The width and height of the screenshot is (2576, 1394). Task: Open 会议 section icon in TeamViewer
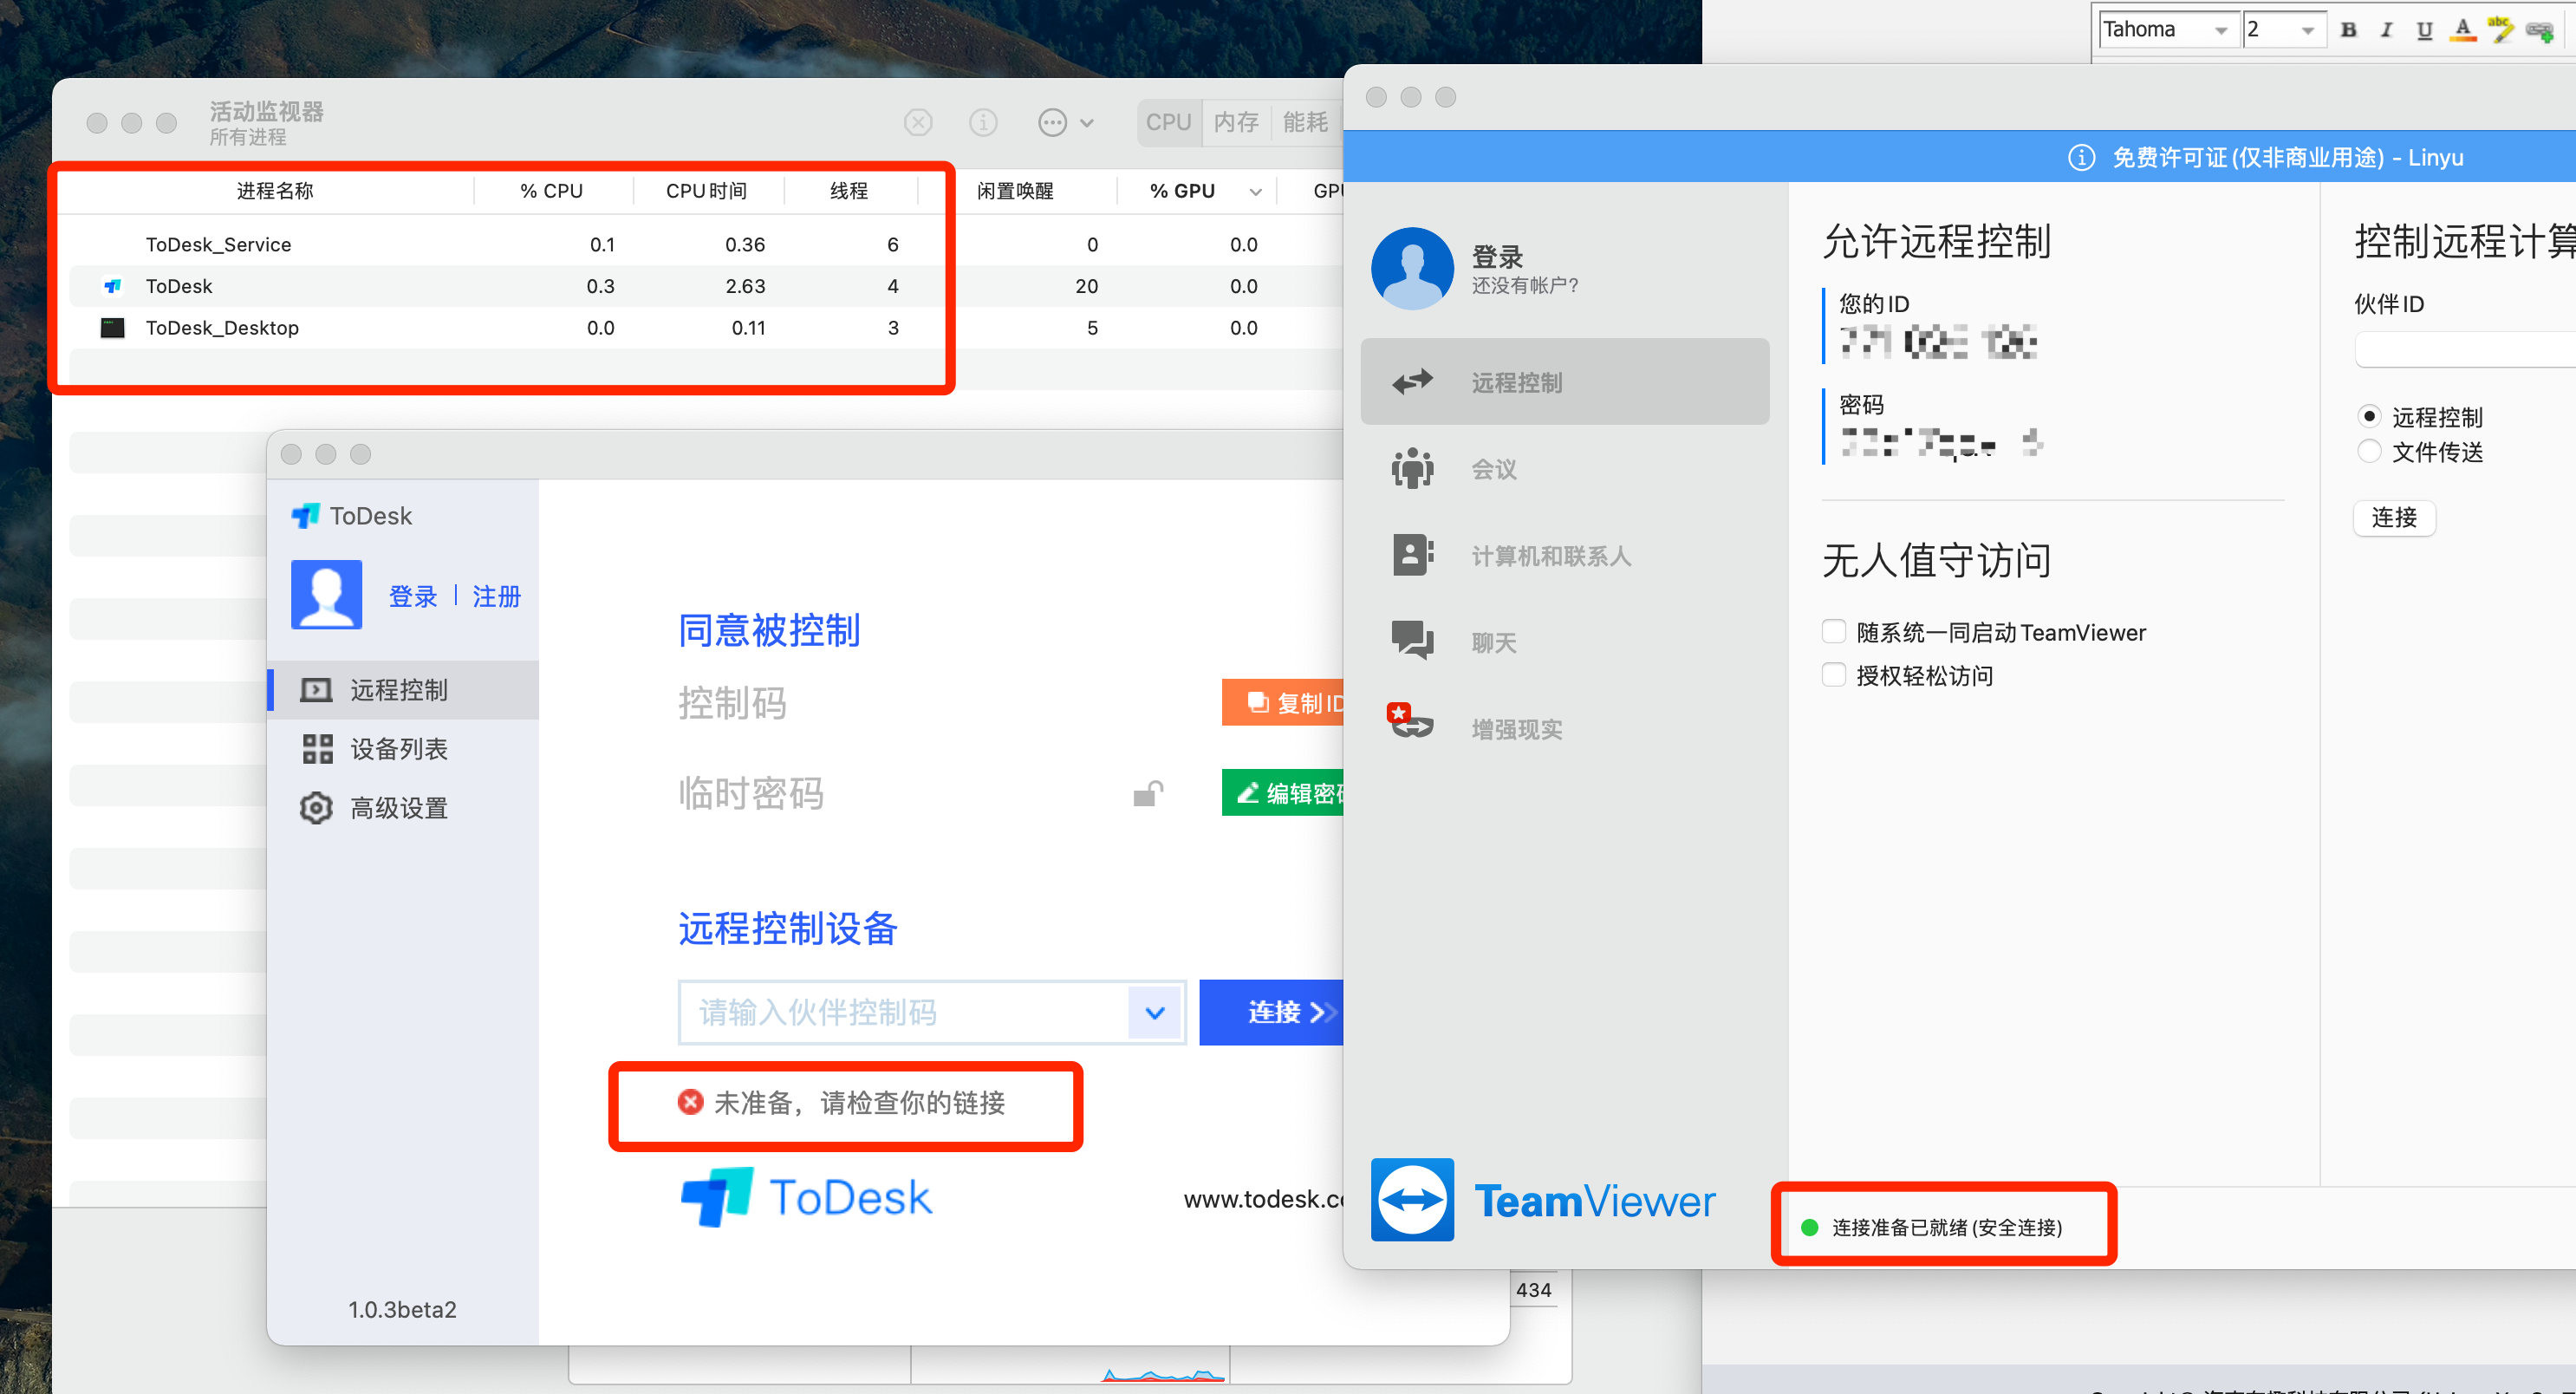(x=1412, y=468)
